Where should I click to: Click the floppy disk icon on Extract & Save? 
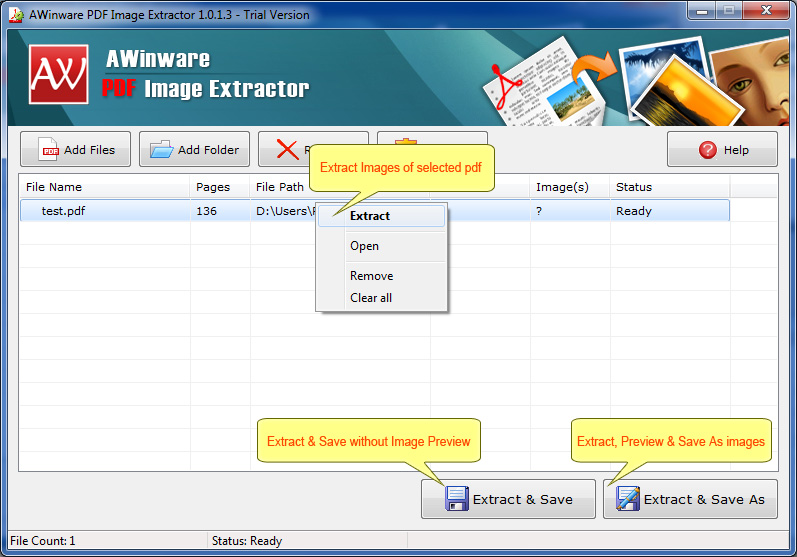tap(456, 499)
